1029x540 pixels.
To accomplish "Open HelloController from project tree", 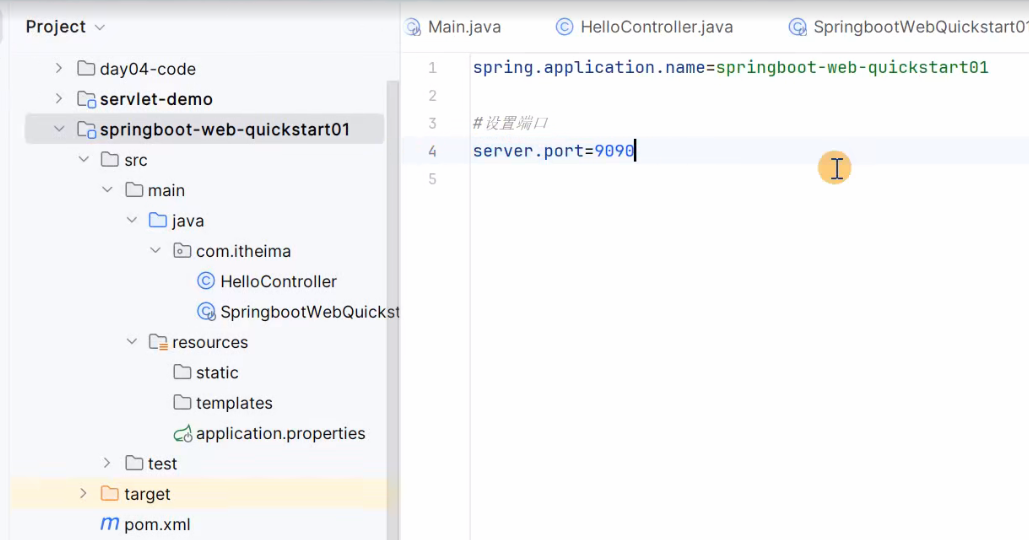I will (278, 281).
